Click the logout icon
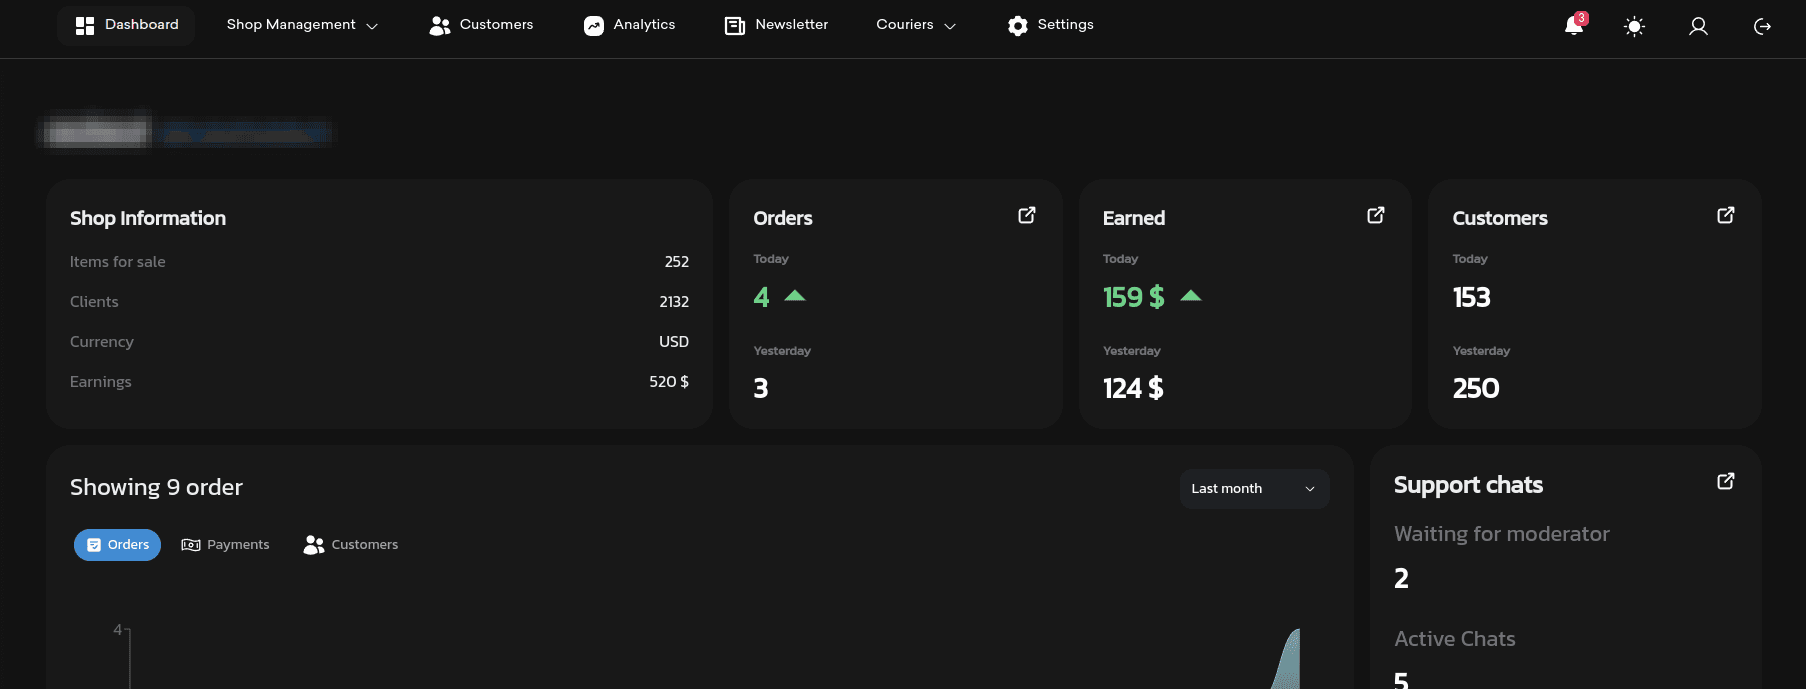The width and height of the screenshot is (1806, 689). pos(1763,26)
